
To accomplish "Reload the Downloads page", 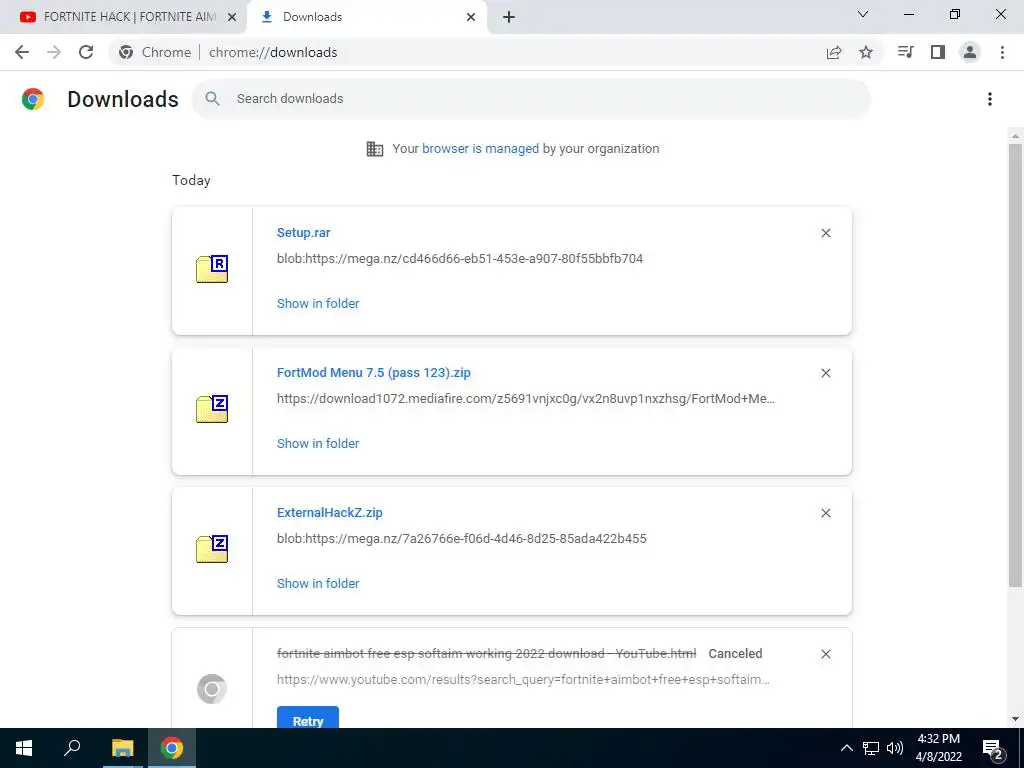I will click(x=86, y=52).
